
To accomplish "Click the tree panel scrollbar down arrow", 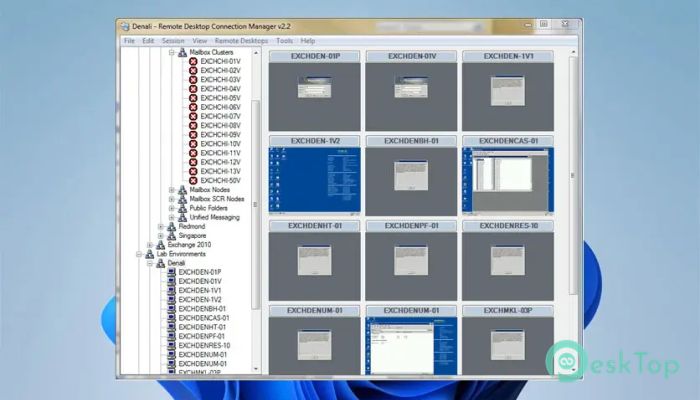I will pyautogui.click(x=256, y=369).
